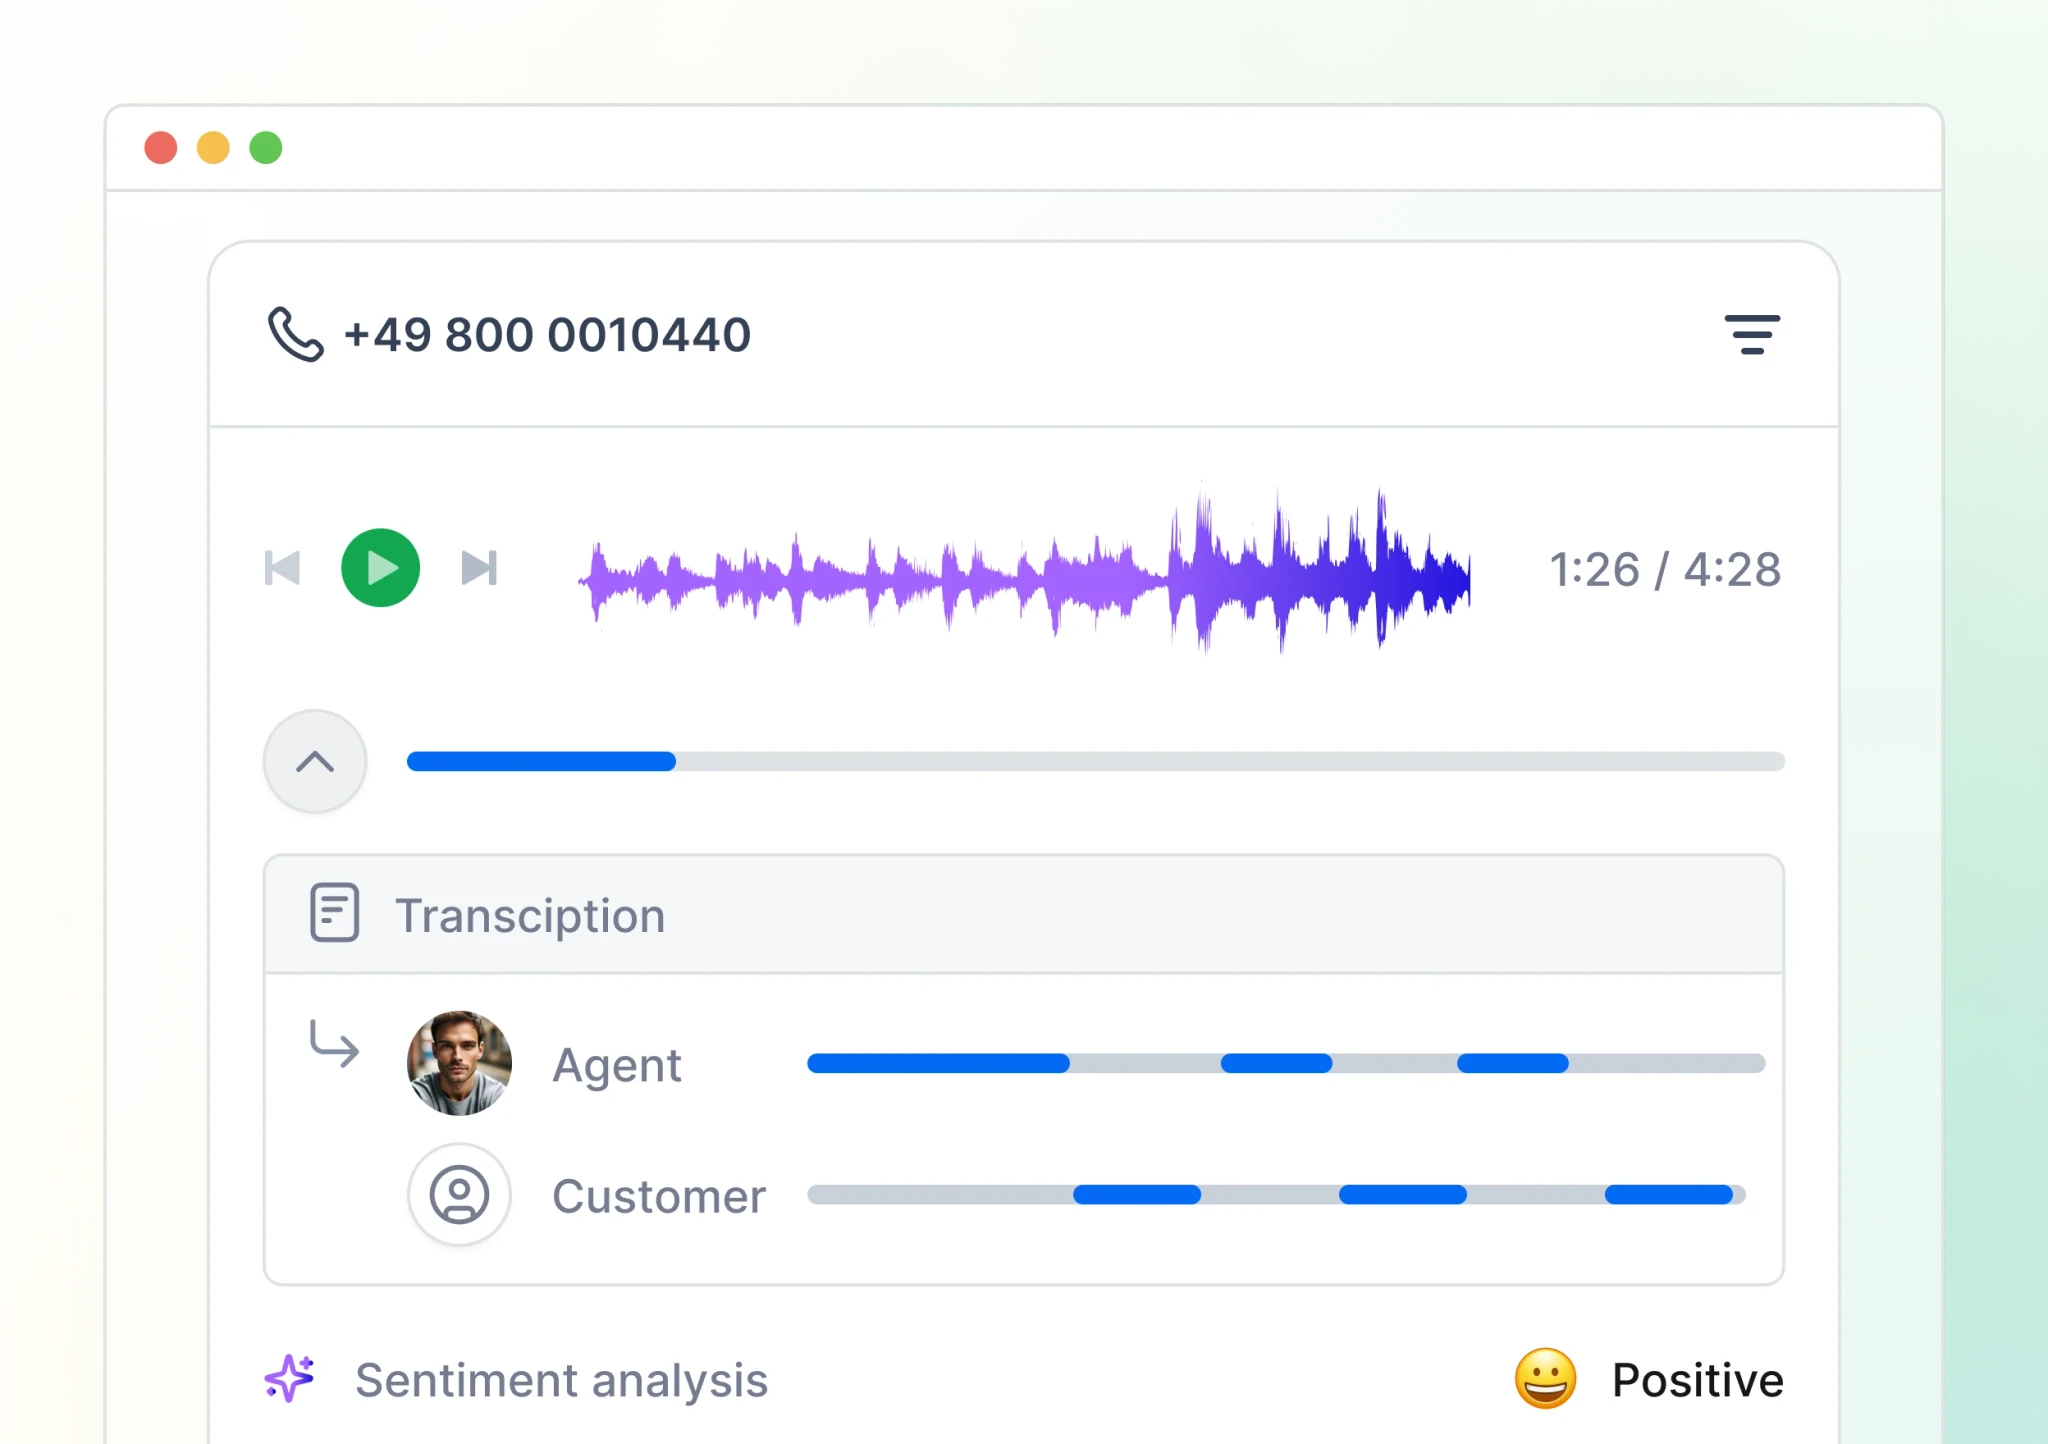Jump to the Customer's last speech segment

click(1668, 1194)
